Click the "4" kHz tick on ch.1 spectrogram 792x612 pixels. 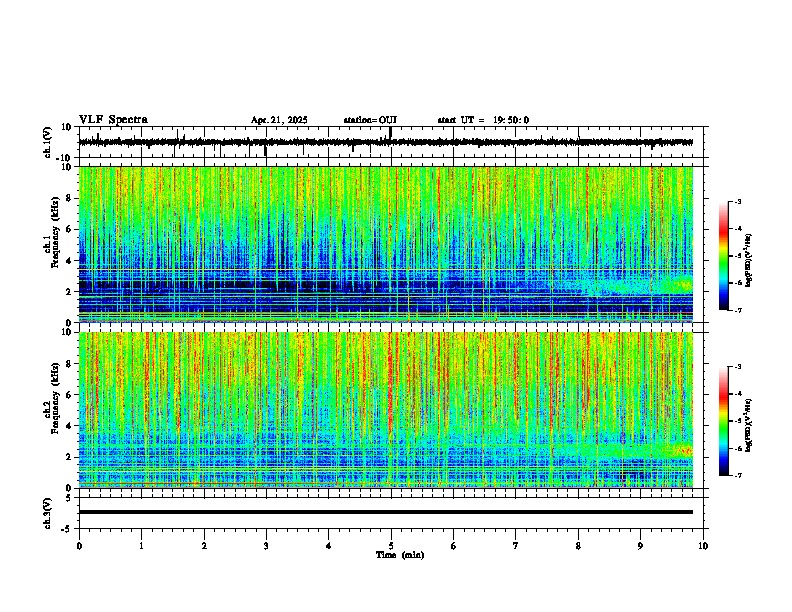point(69,261)
